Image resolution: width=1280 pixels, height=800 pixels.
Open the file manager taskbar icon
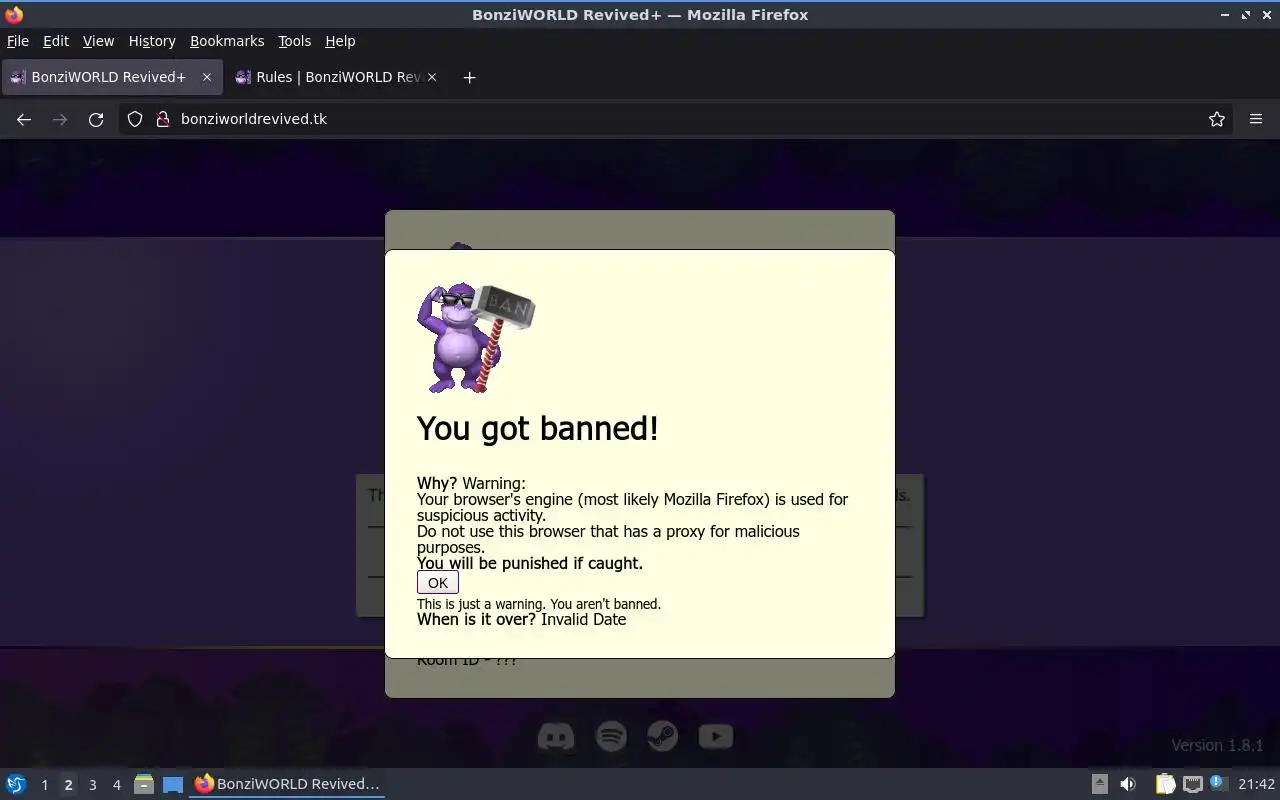144,784
